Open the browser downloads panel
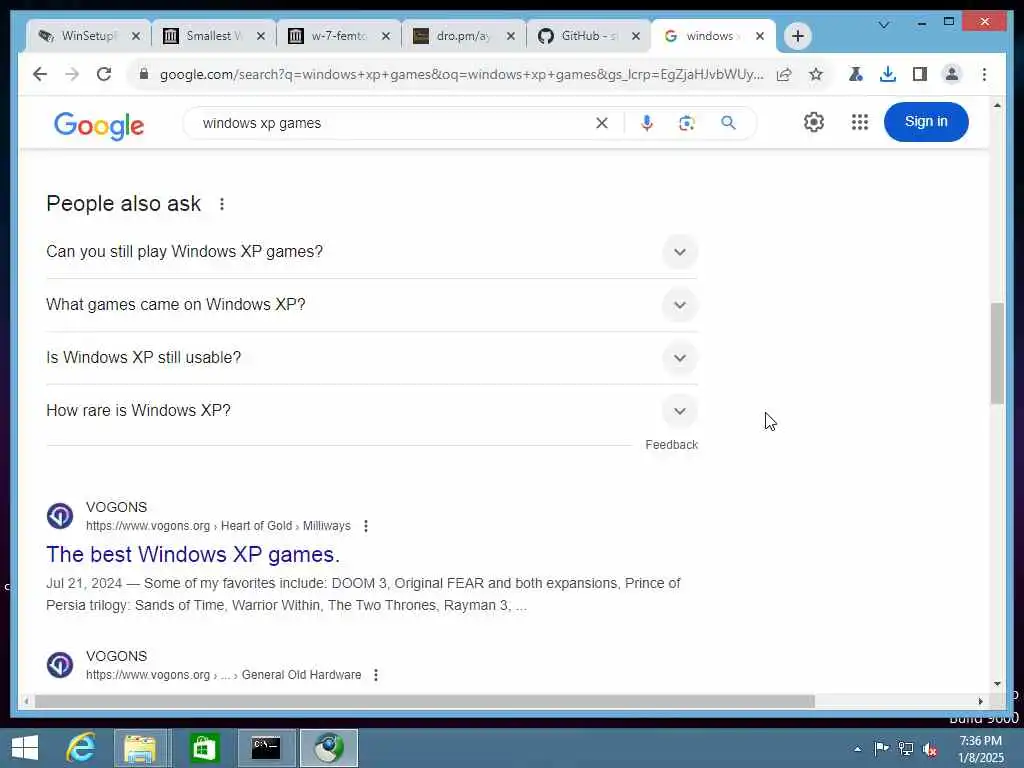1024x768 pixels. click(888, 74)
